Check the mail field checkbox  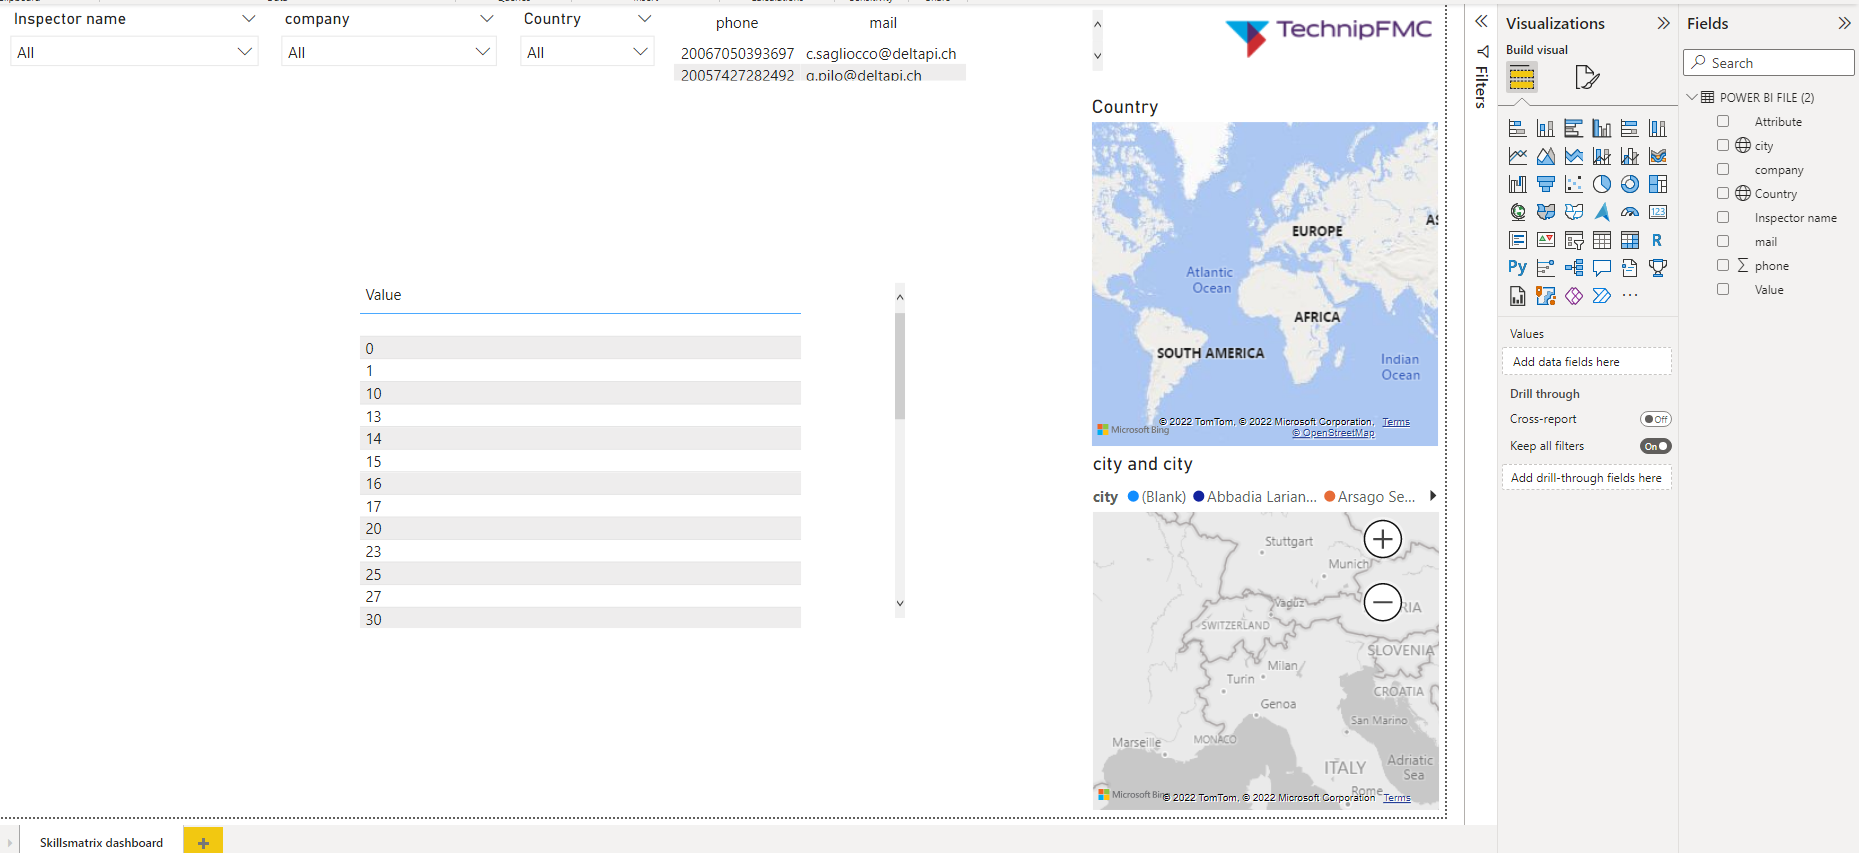click(x=1723, y=241)
